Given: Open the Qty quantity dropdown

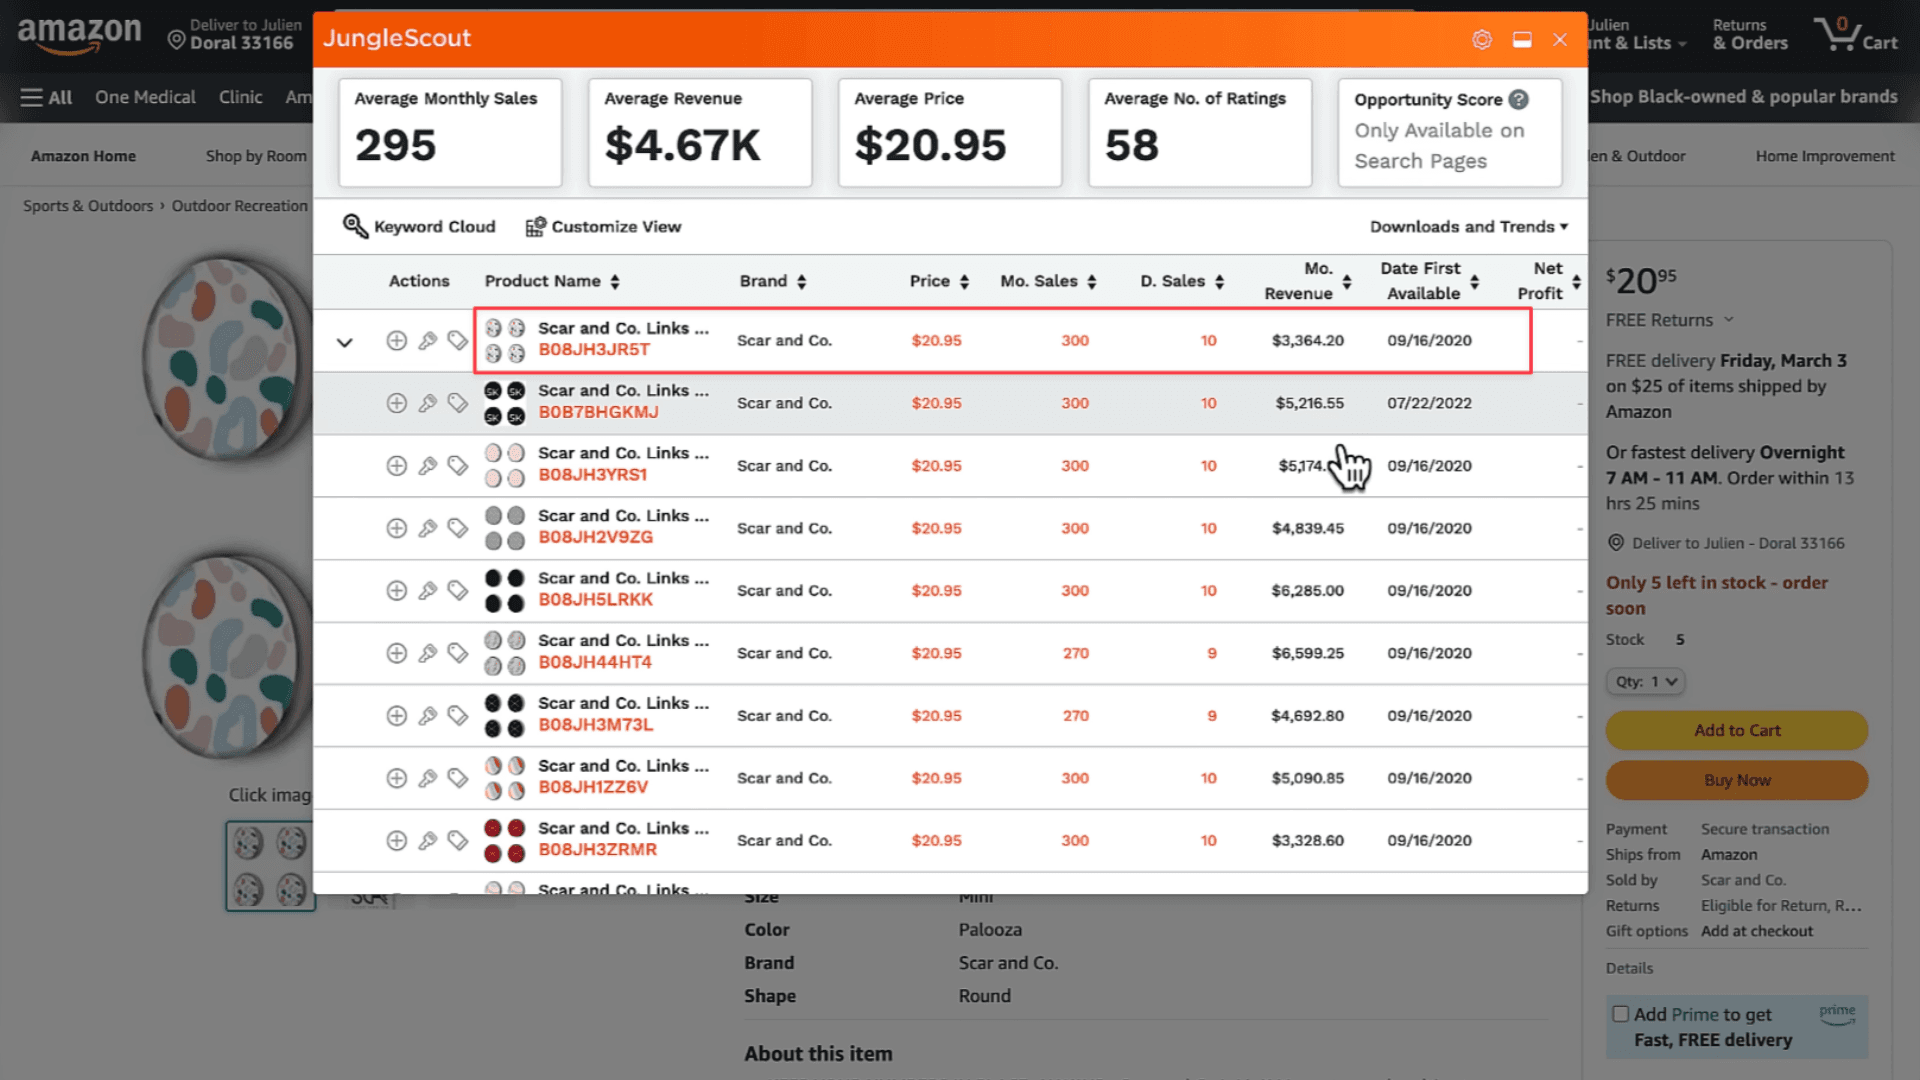Looking at the screenshot, I should pyautogui.click(x=1645, y=681).
